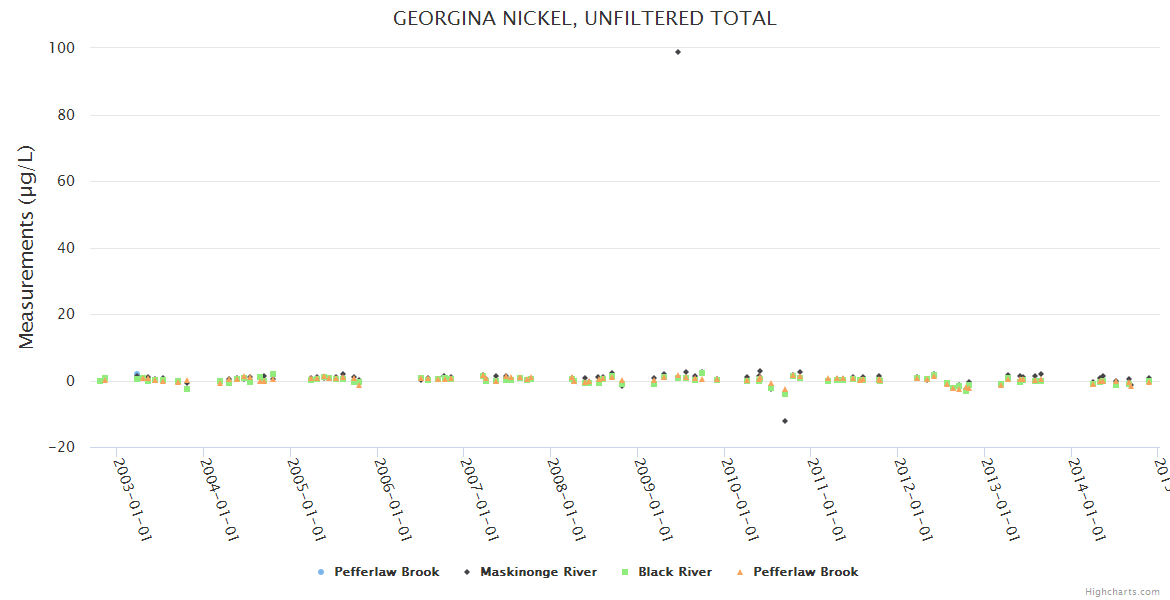Toggle the orange Pefferlaw Brook legend label

[x=805, y=572]
